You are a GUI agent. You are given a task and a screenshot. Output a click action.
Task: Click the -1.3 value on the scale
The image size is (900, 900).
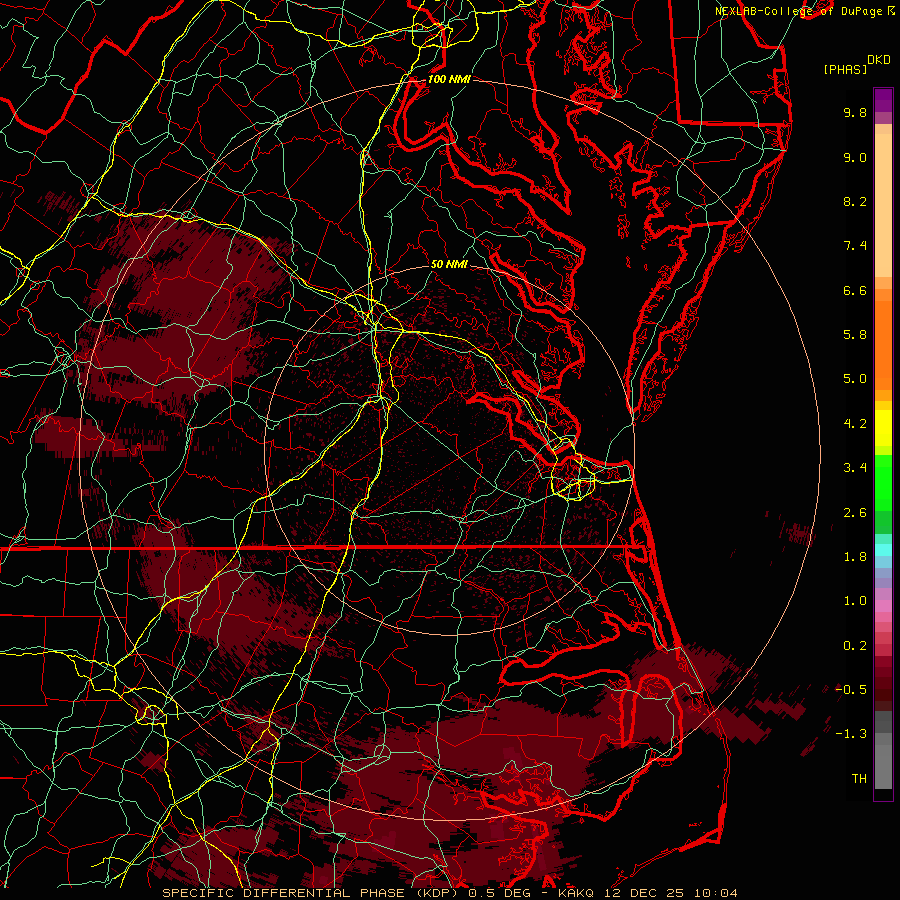point(851,734)
